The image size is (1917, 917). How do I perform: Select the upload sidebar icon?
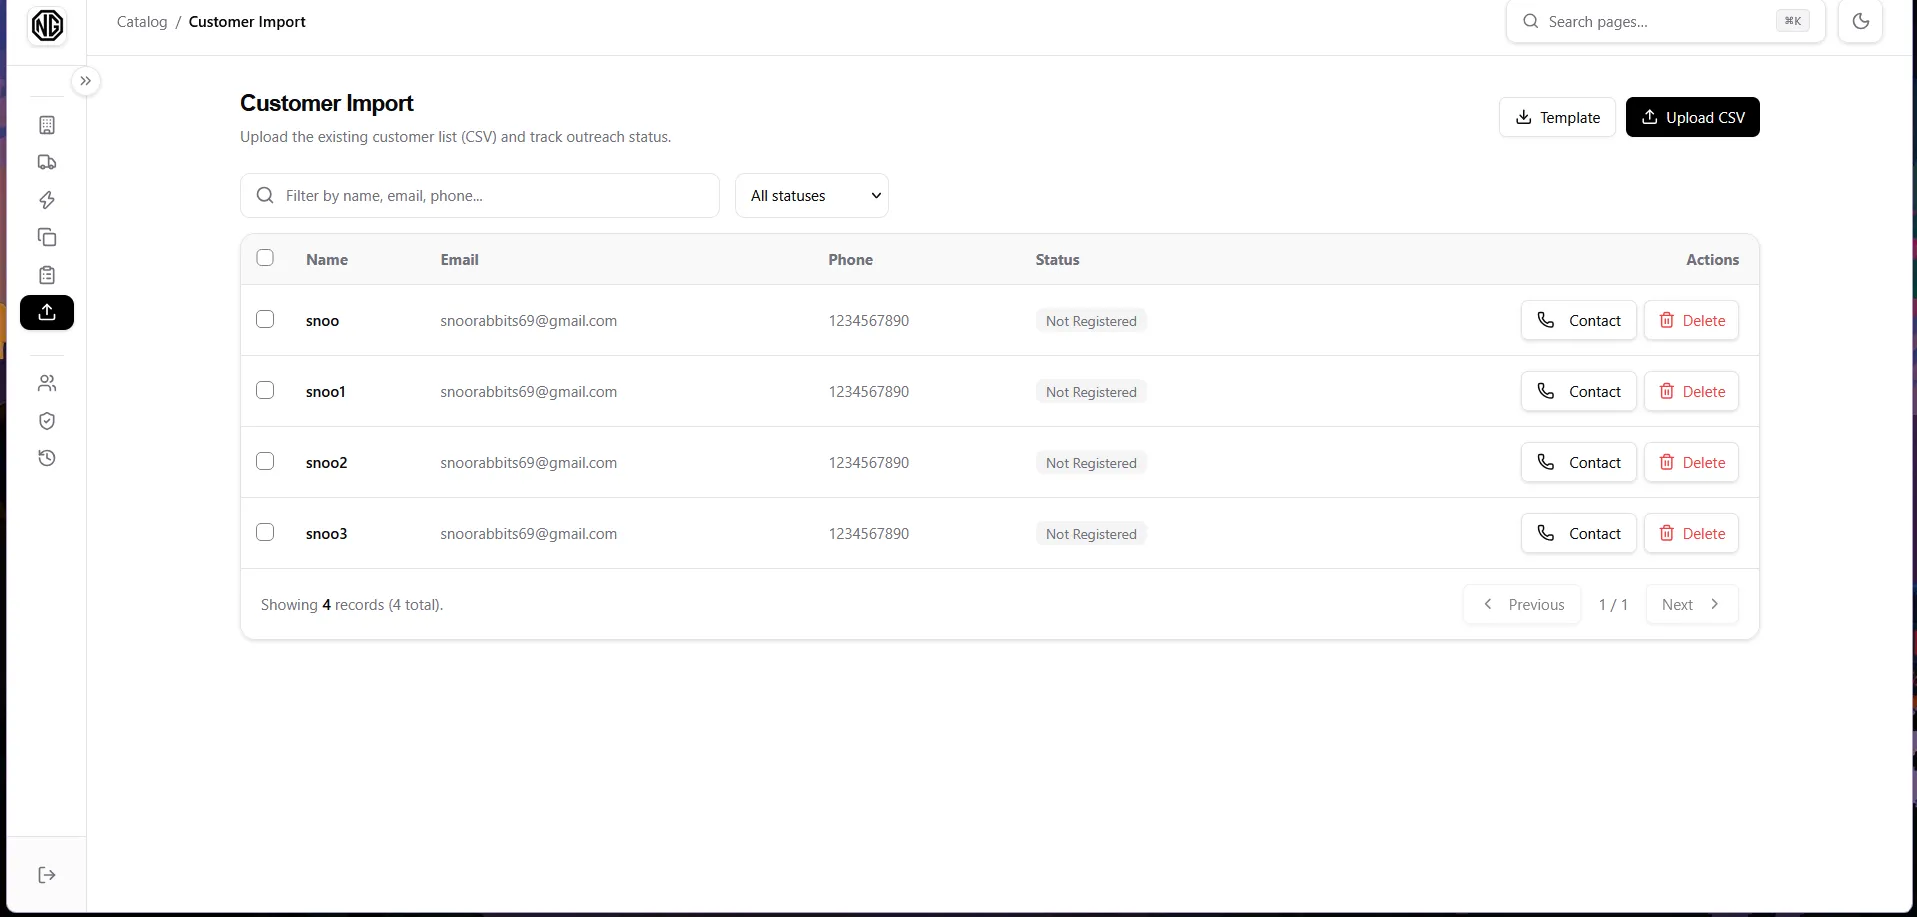point(47,312)
